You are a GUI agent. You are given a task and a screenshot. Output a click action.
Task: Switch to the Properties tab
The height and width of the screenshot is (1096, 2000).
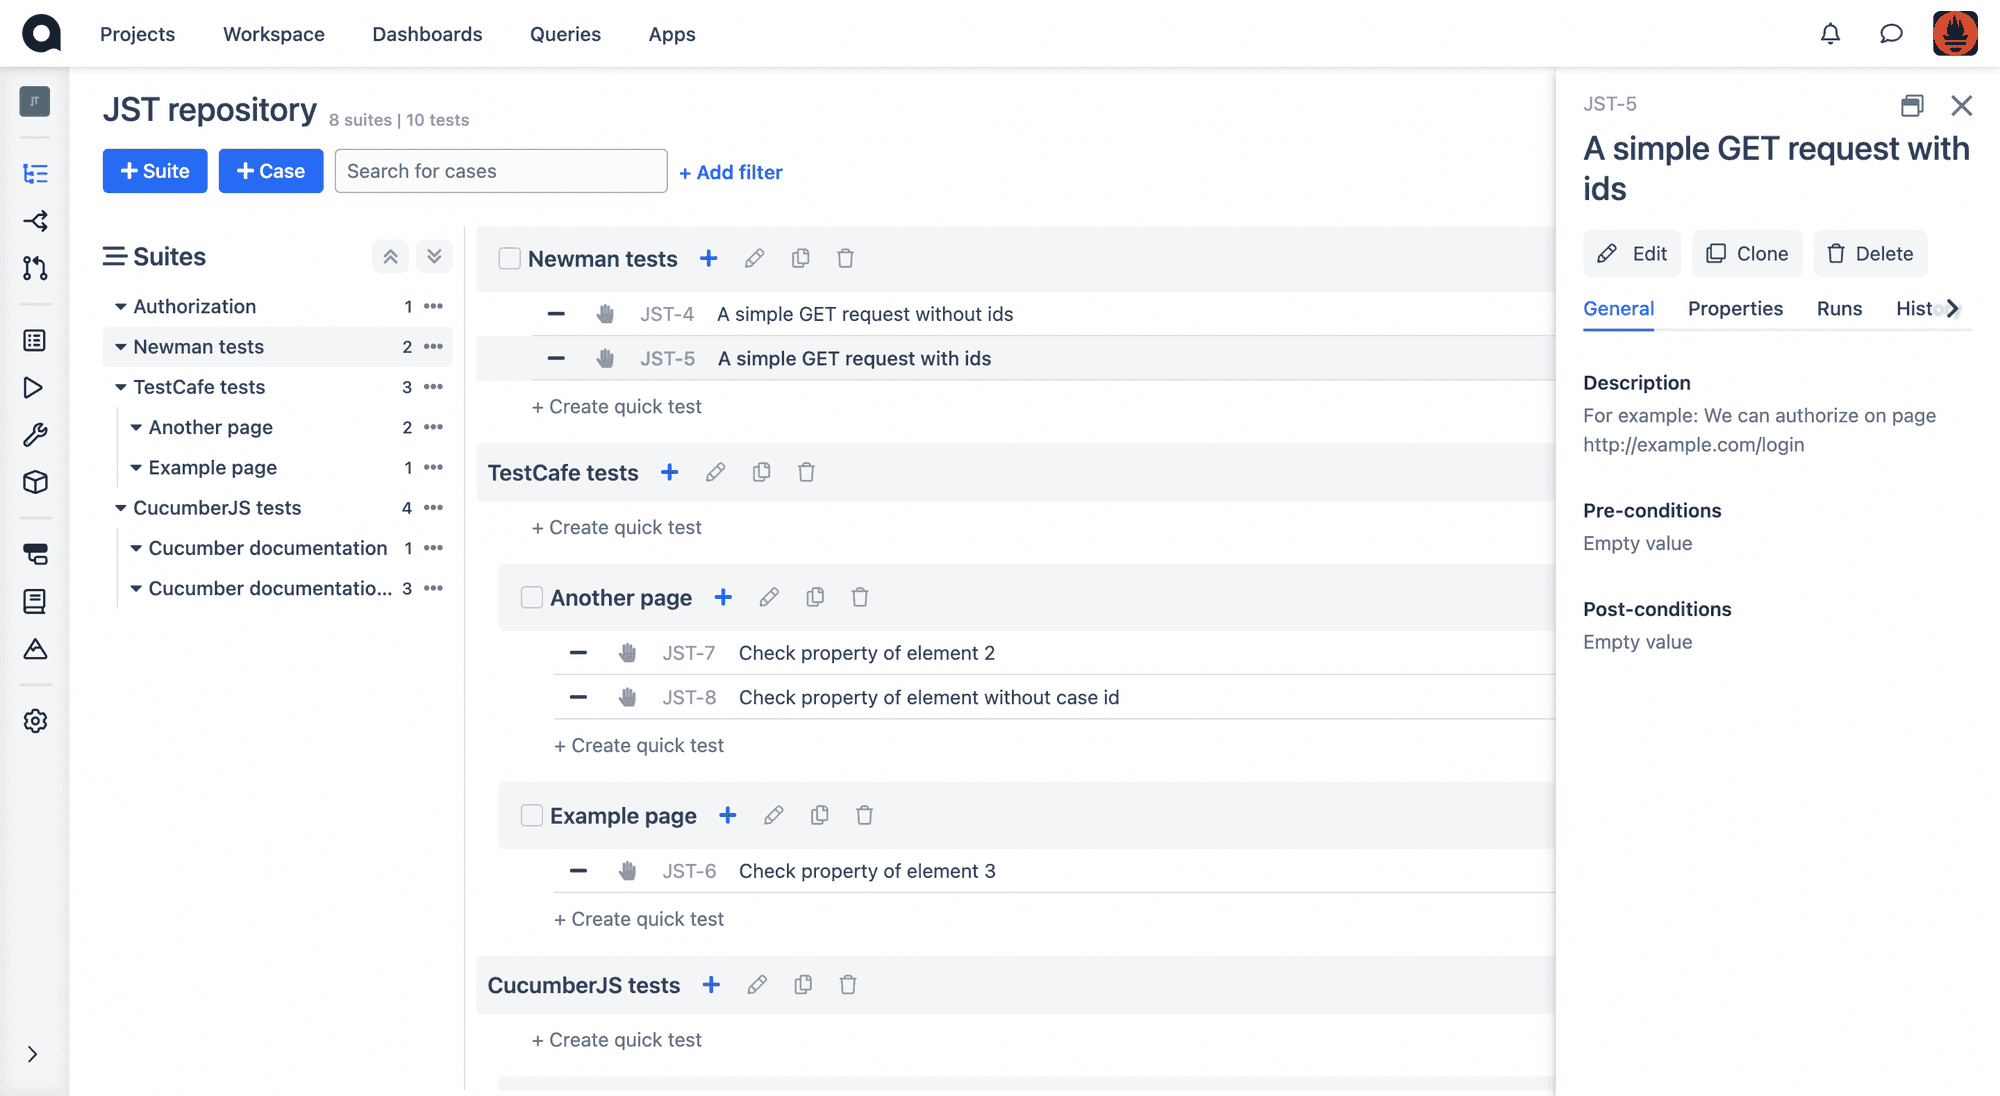(1735, 309)
